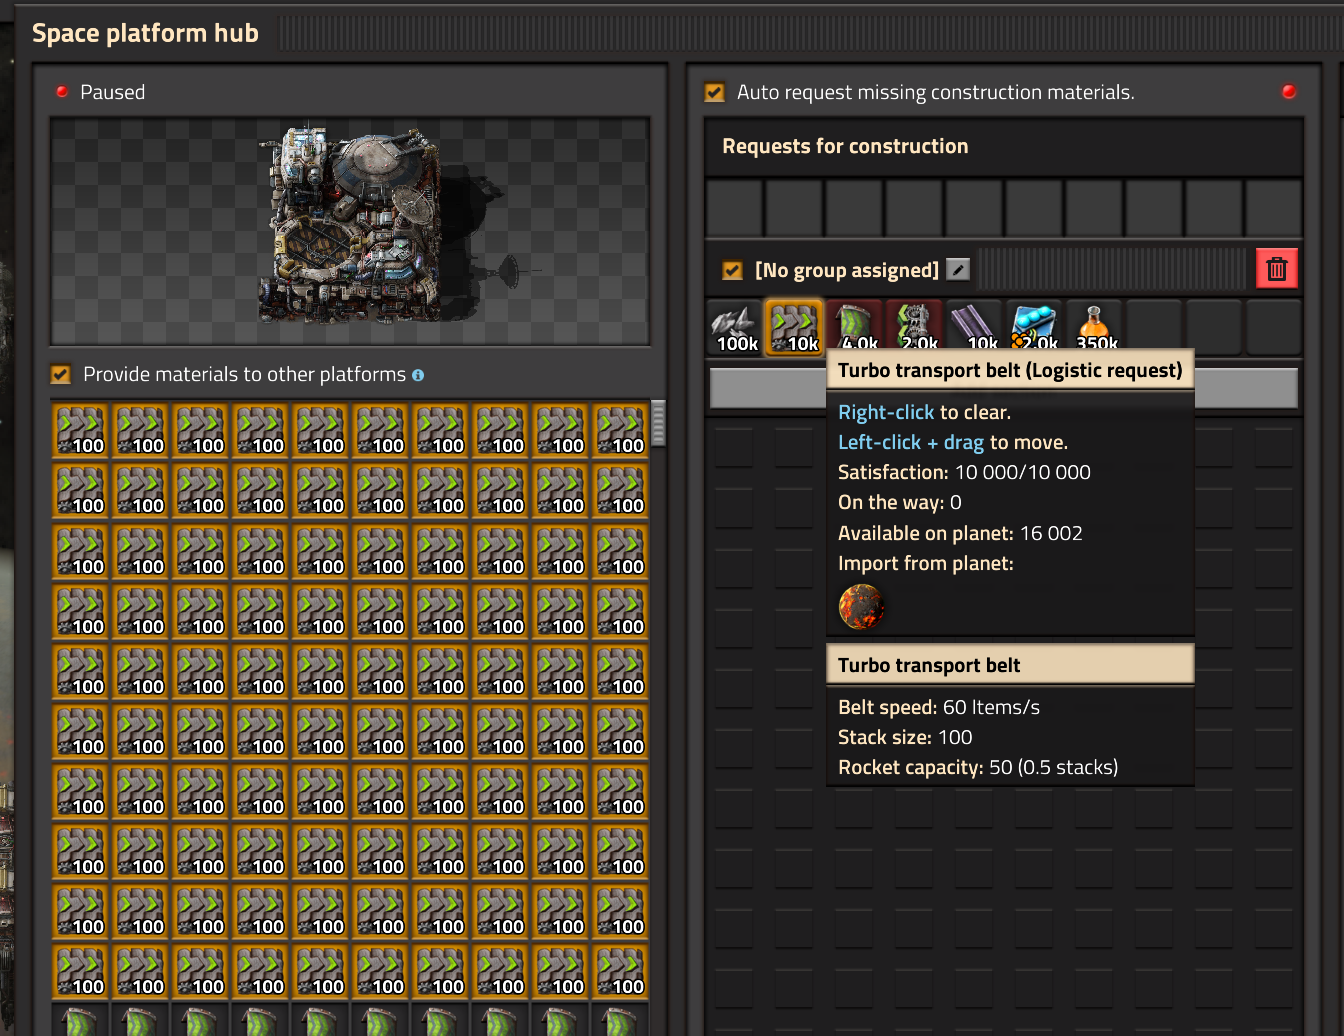Click tooltip title Turbo transport belt (Logistic request)
This screenshot has width=1344, height=1036.
pyautogui.click(x=1010, y=370)
